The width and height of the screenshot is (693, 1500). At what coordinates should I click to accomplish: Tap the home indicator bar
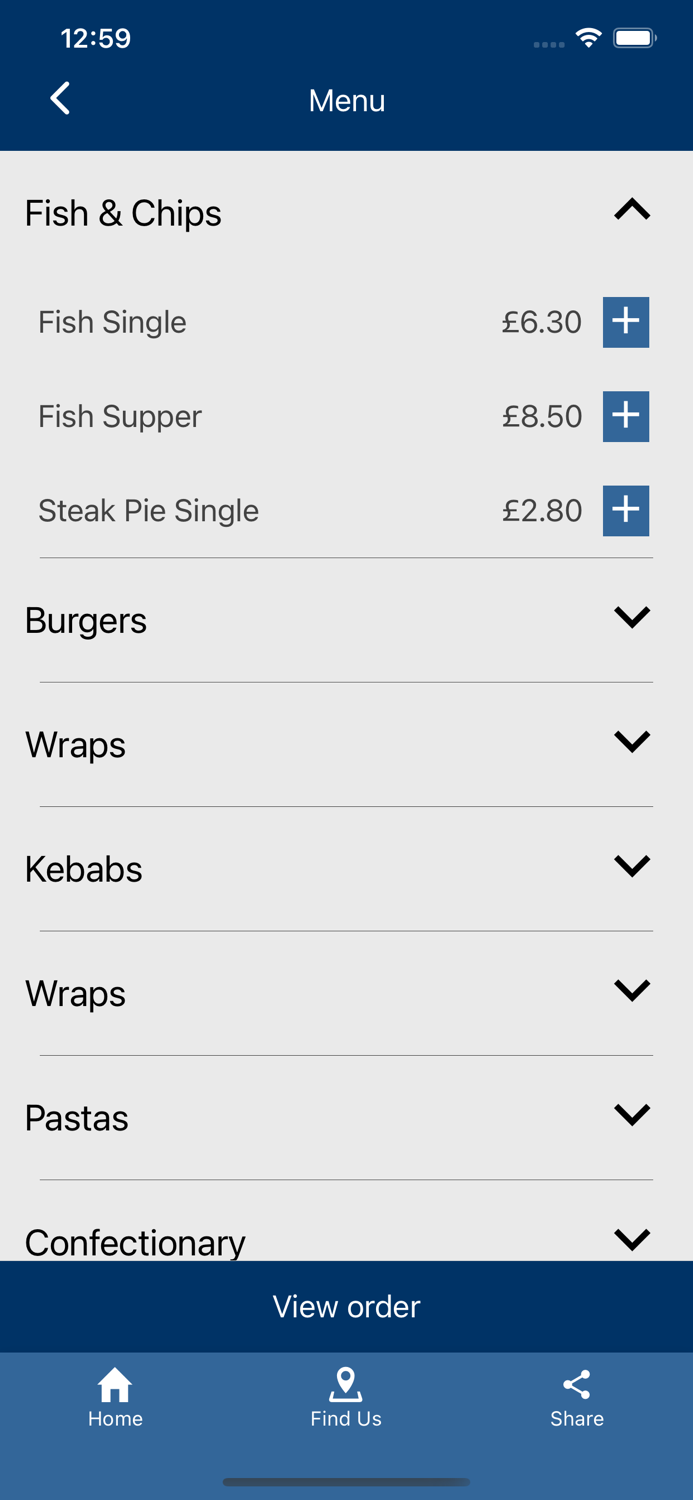click(346, 1483)
